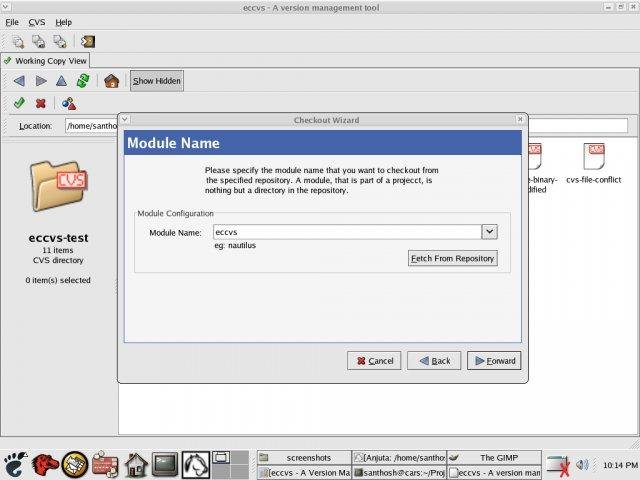Switch to The GIMP taskbar entry
The width and height of the screenshot is (640, 480).
pyautogui.click(x=494, y=458)
